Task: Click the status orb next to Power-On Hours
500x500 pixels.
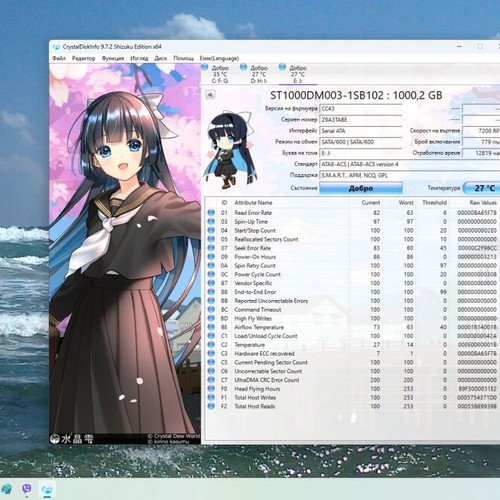Action: (211, 257)
